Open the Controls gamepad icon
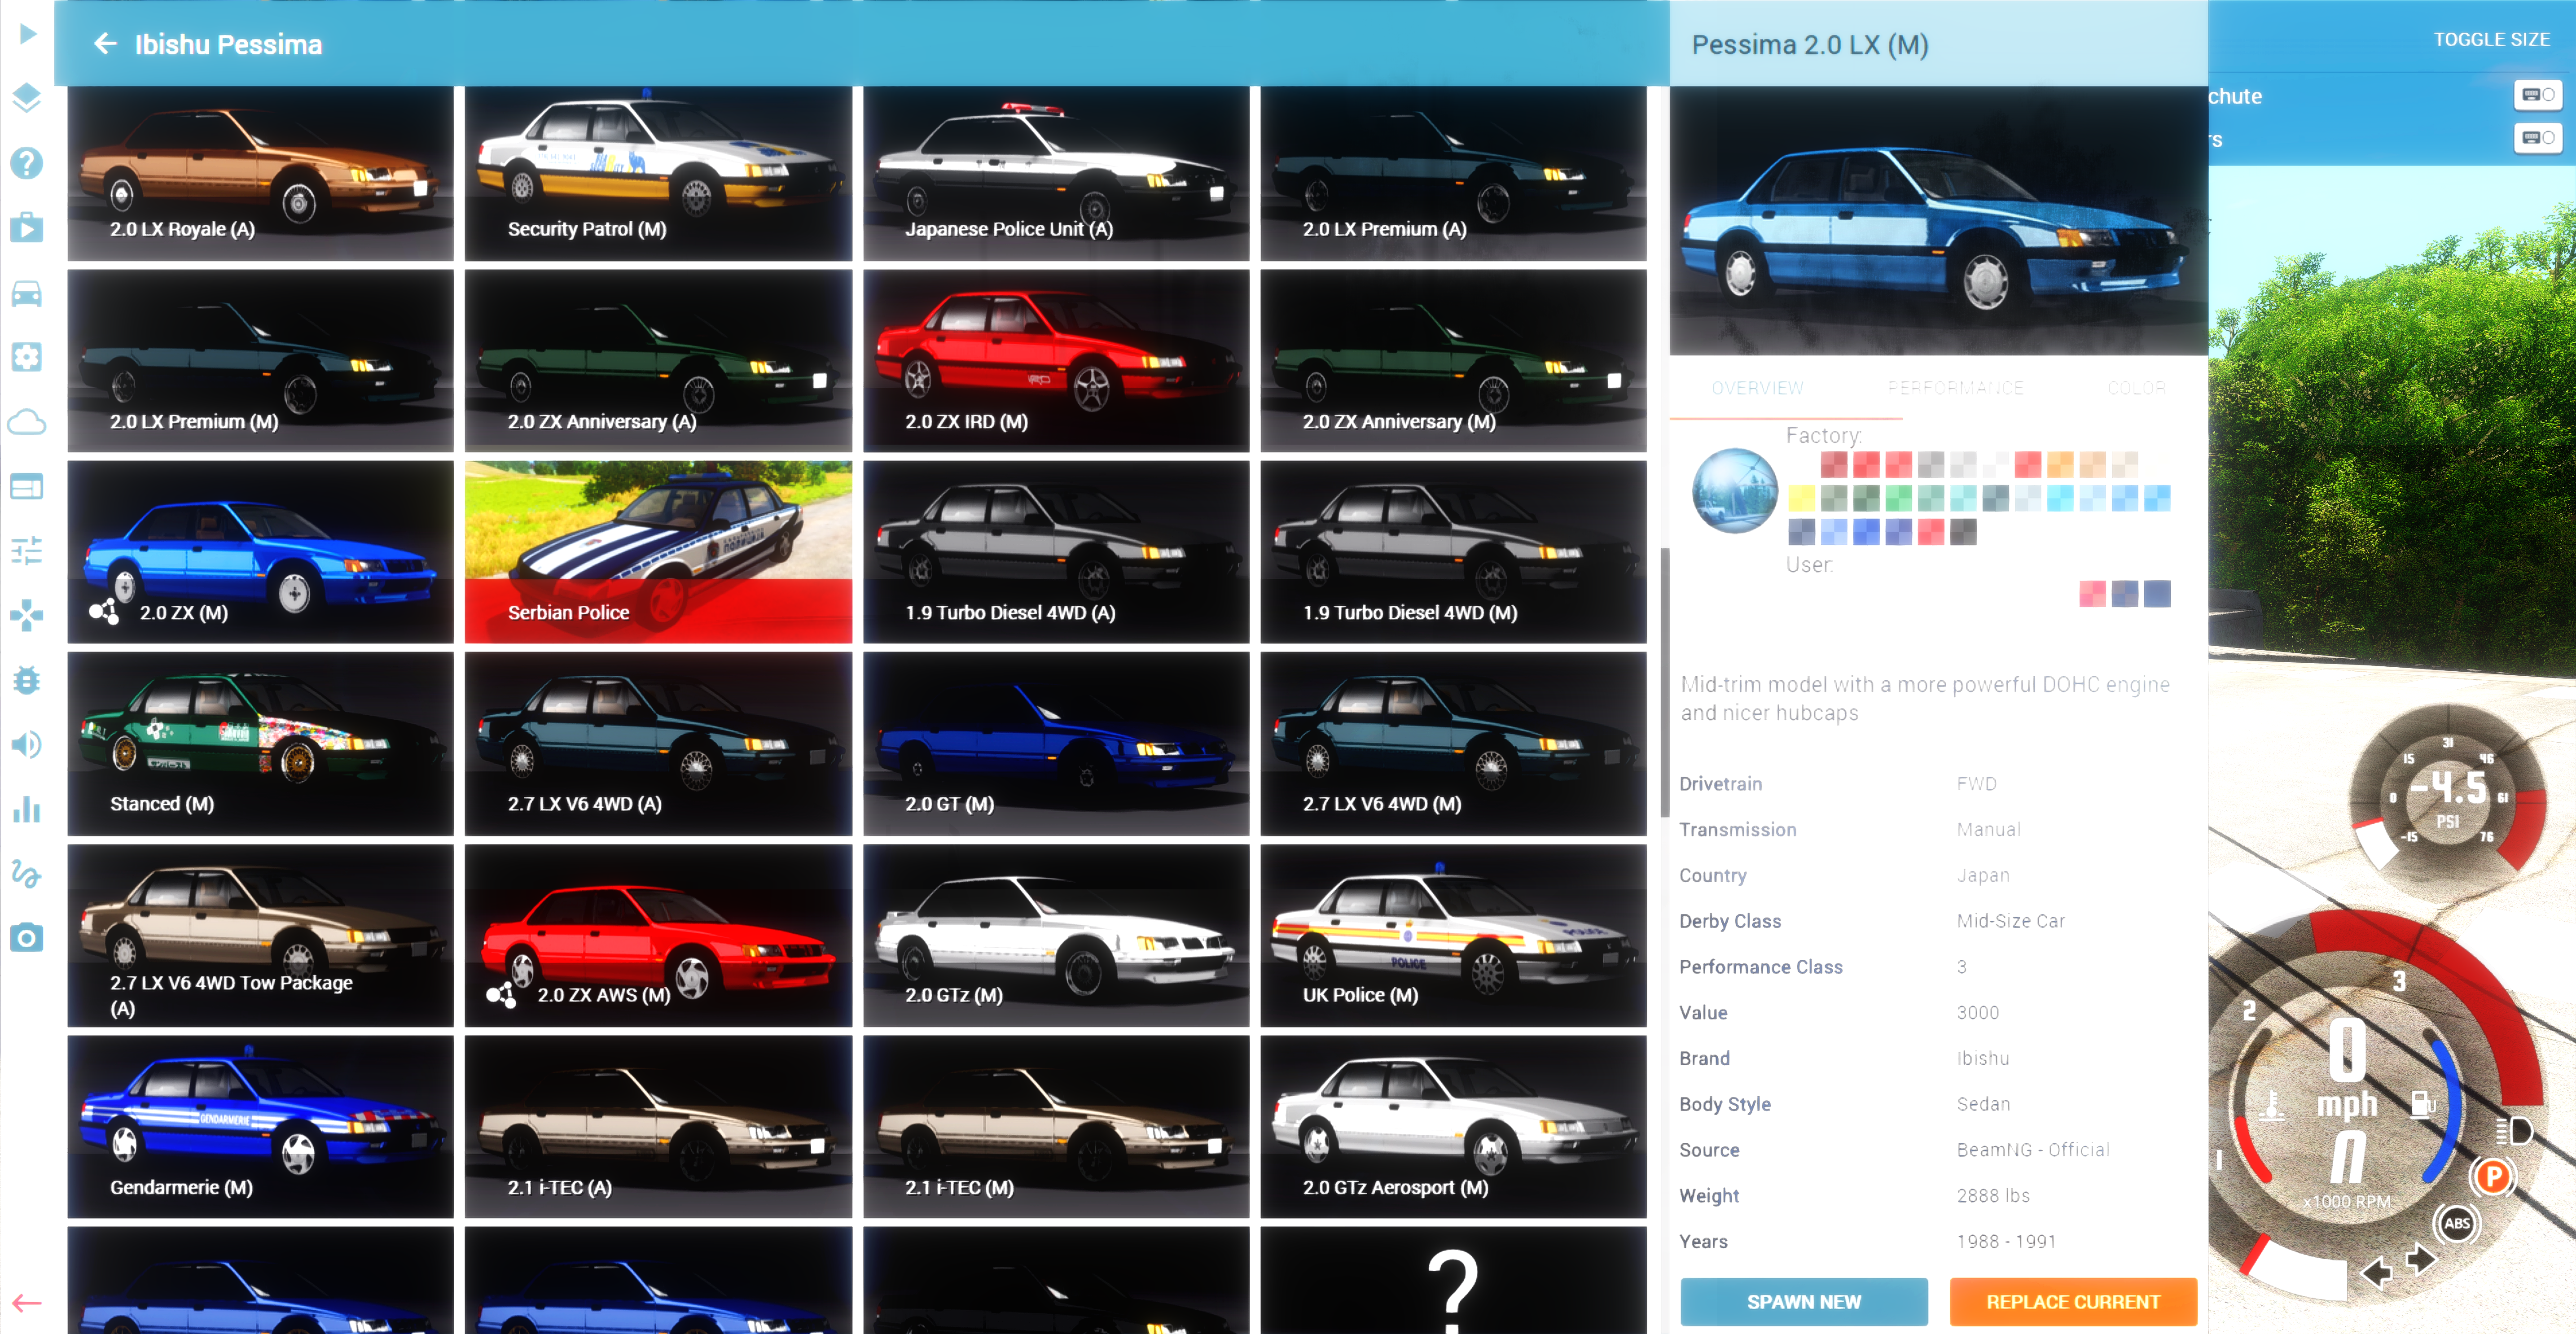 (27, 615)
